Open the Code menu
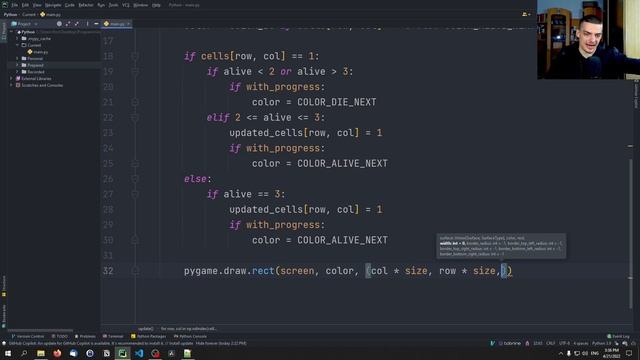Viewport: 640px width, 360px height. click(x=70, y=5)
